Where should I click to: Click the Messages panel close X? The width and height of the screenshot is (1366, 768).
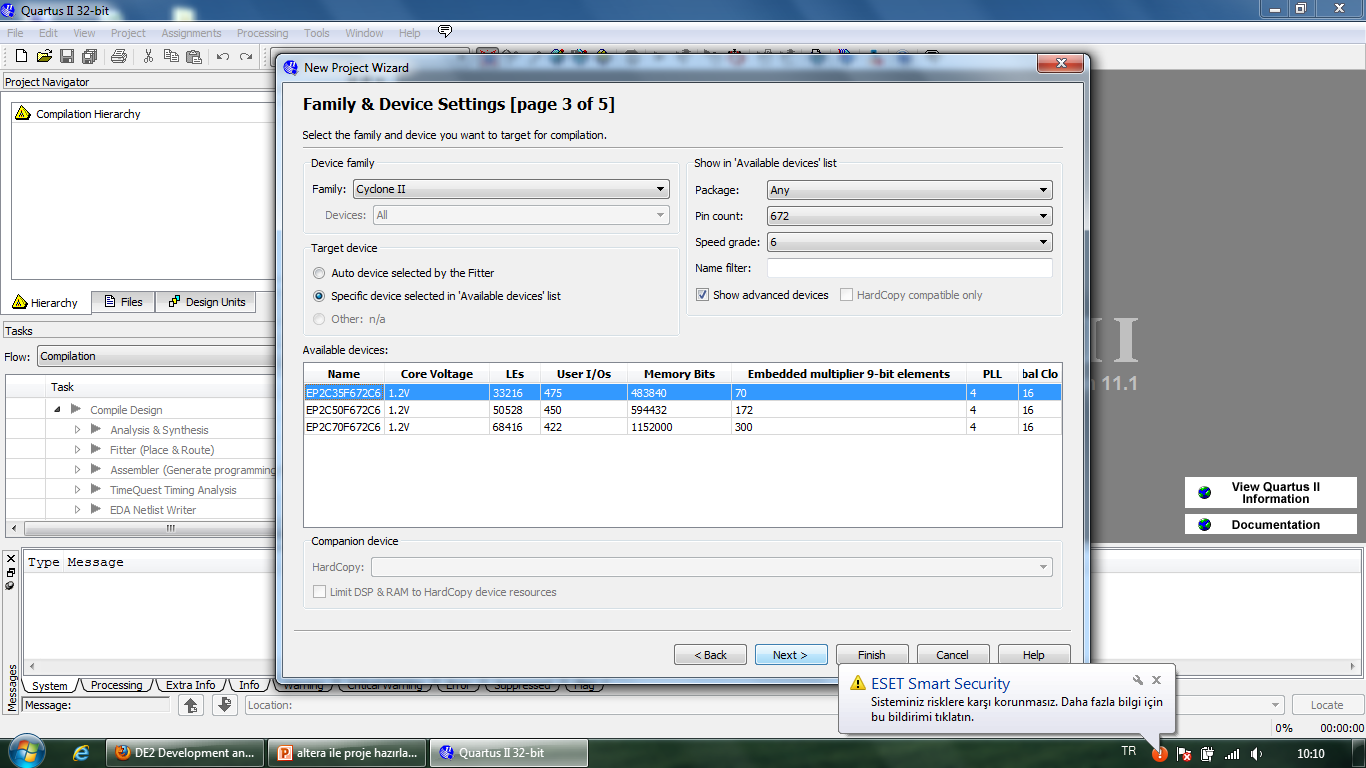coord(11,559)
